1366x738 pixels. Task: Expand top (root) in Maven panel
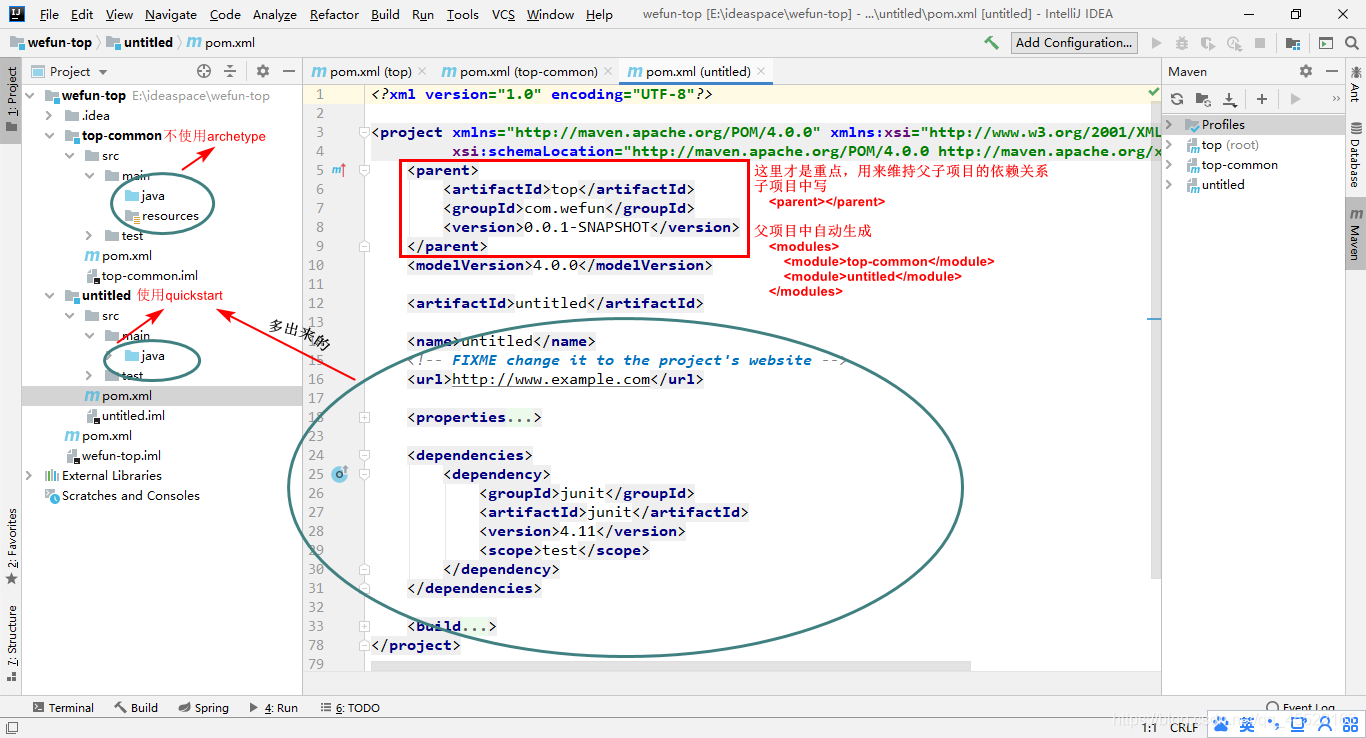click(1169, 145)
